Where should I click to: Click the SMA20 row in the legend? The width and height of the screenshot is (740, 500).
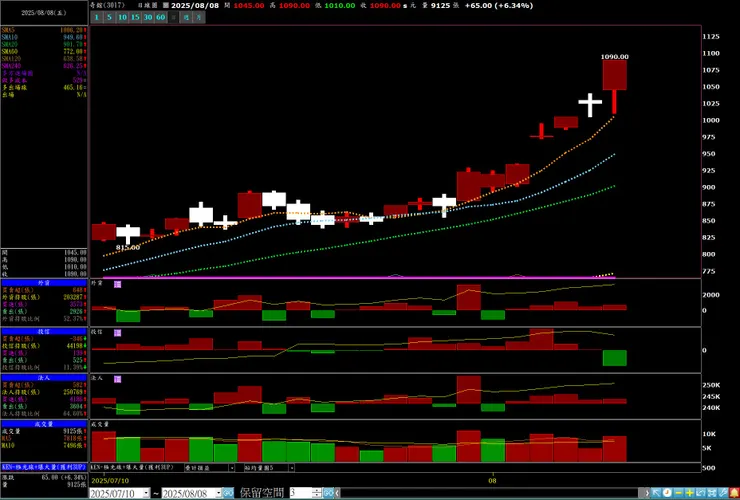coord(44,44)
